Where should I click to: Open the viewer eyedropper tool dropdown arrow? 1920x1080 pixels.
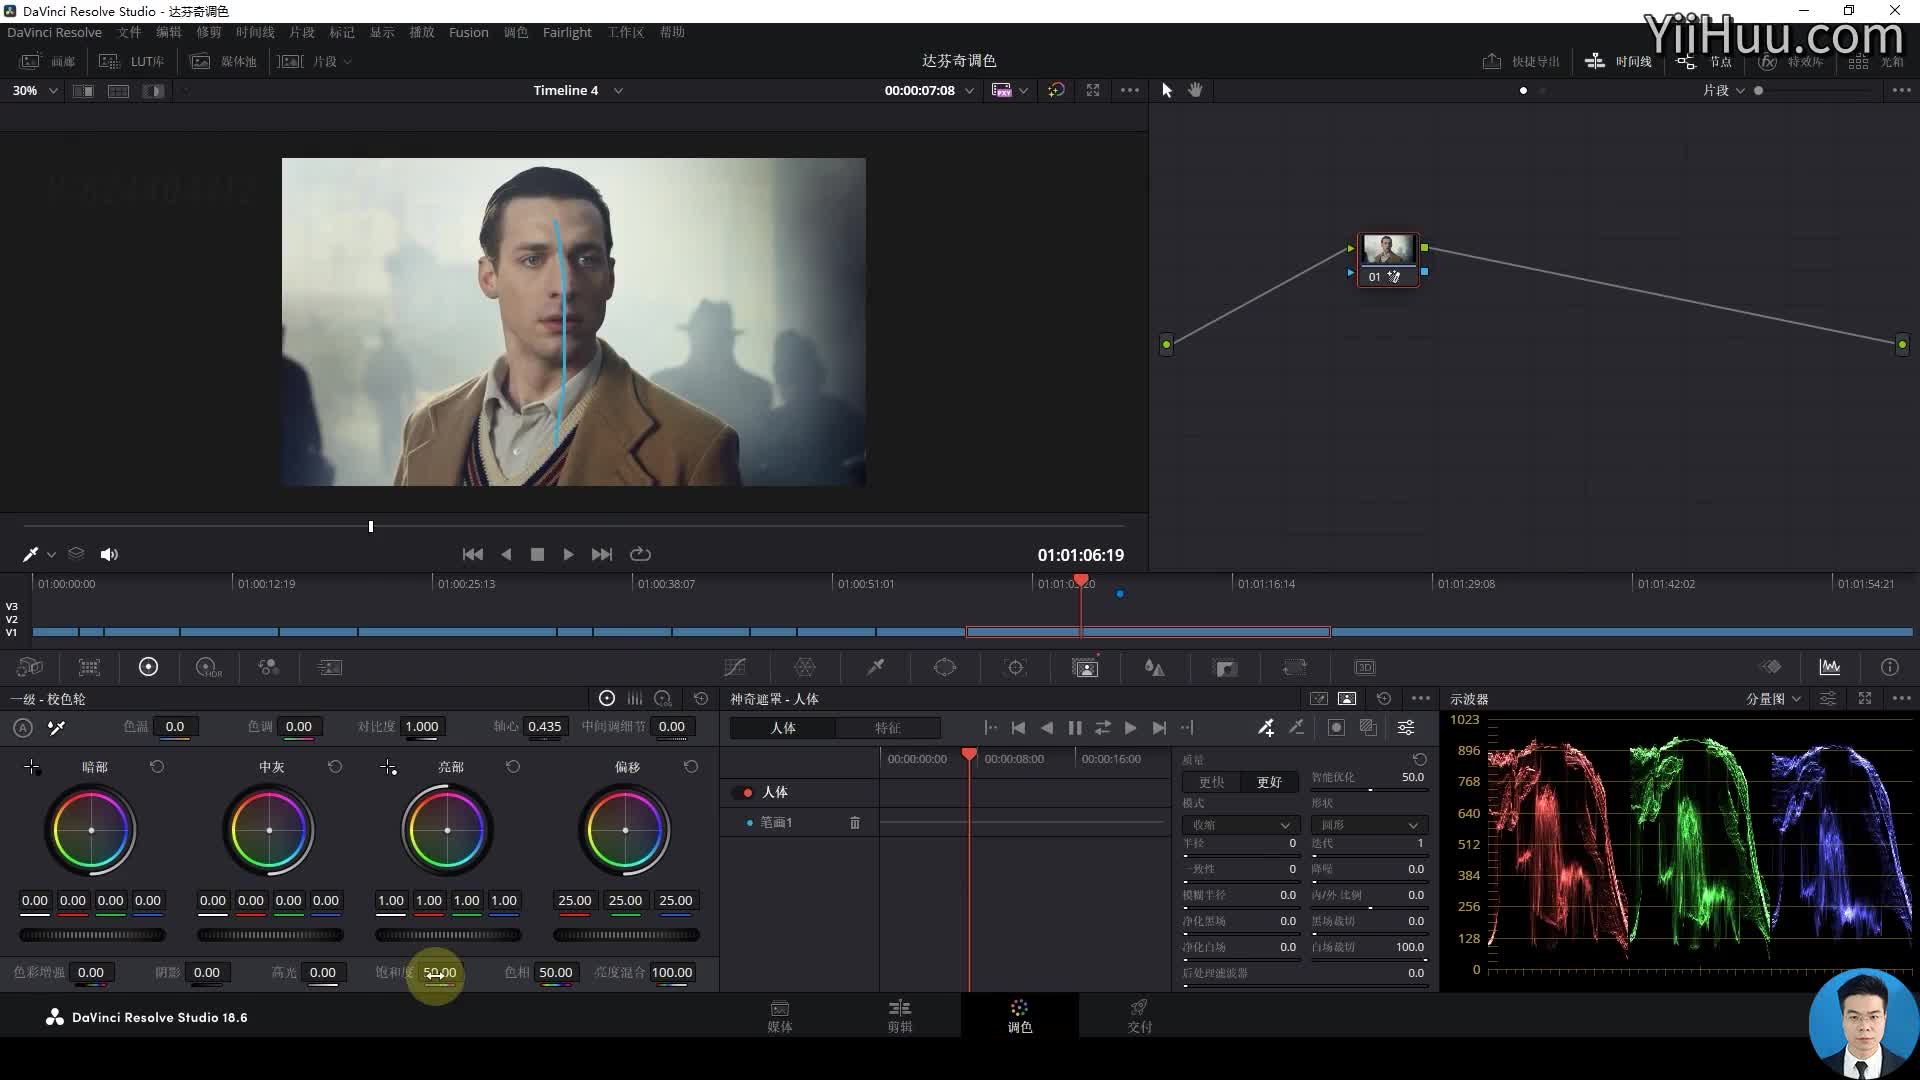(x=51, y=555)
